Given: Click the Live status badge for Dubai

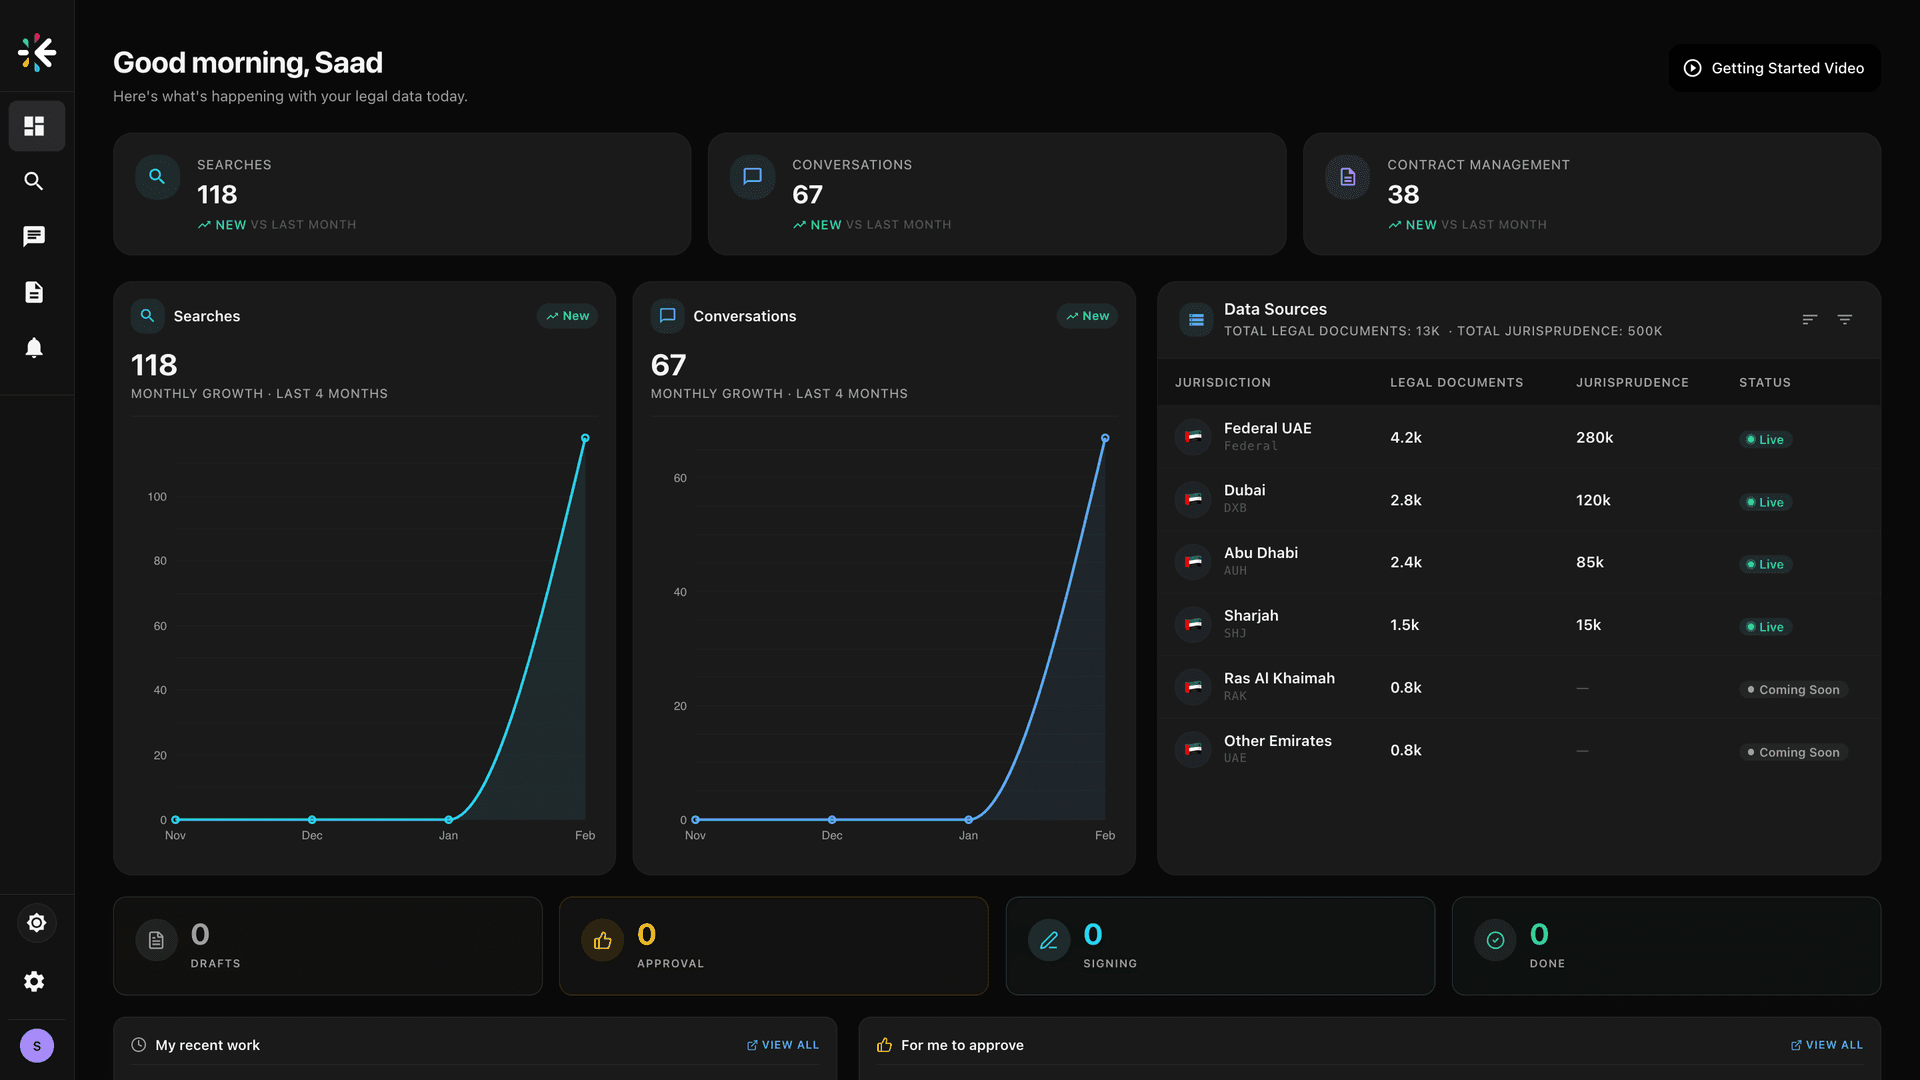Looking at the screenshot, I should pos(1764,502).
